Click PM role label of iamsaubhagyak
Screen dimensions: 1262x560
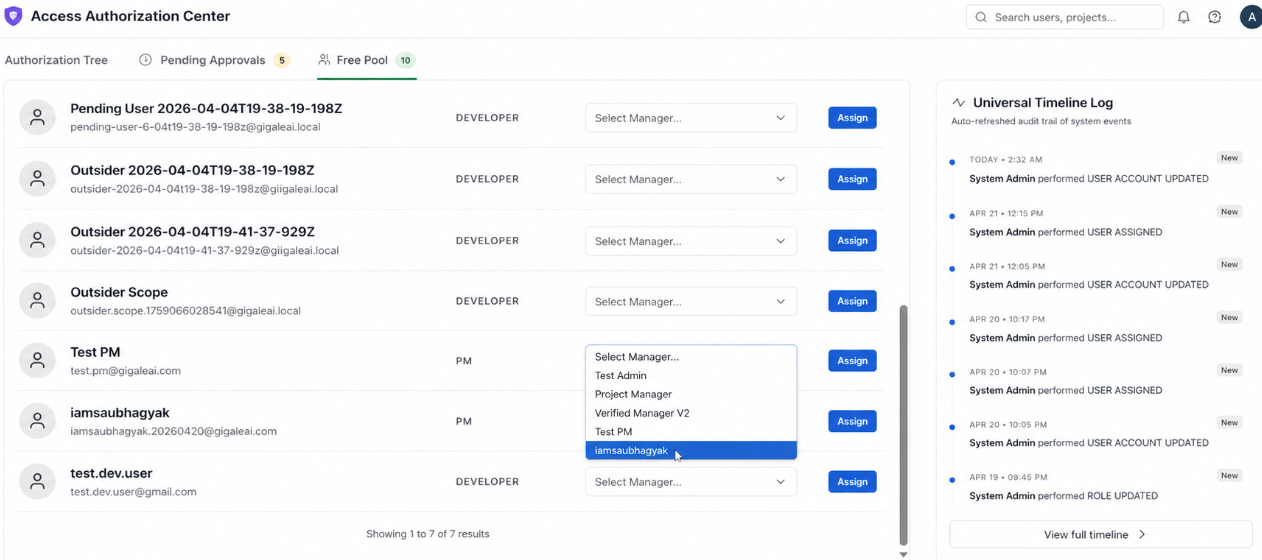(464, 422)
